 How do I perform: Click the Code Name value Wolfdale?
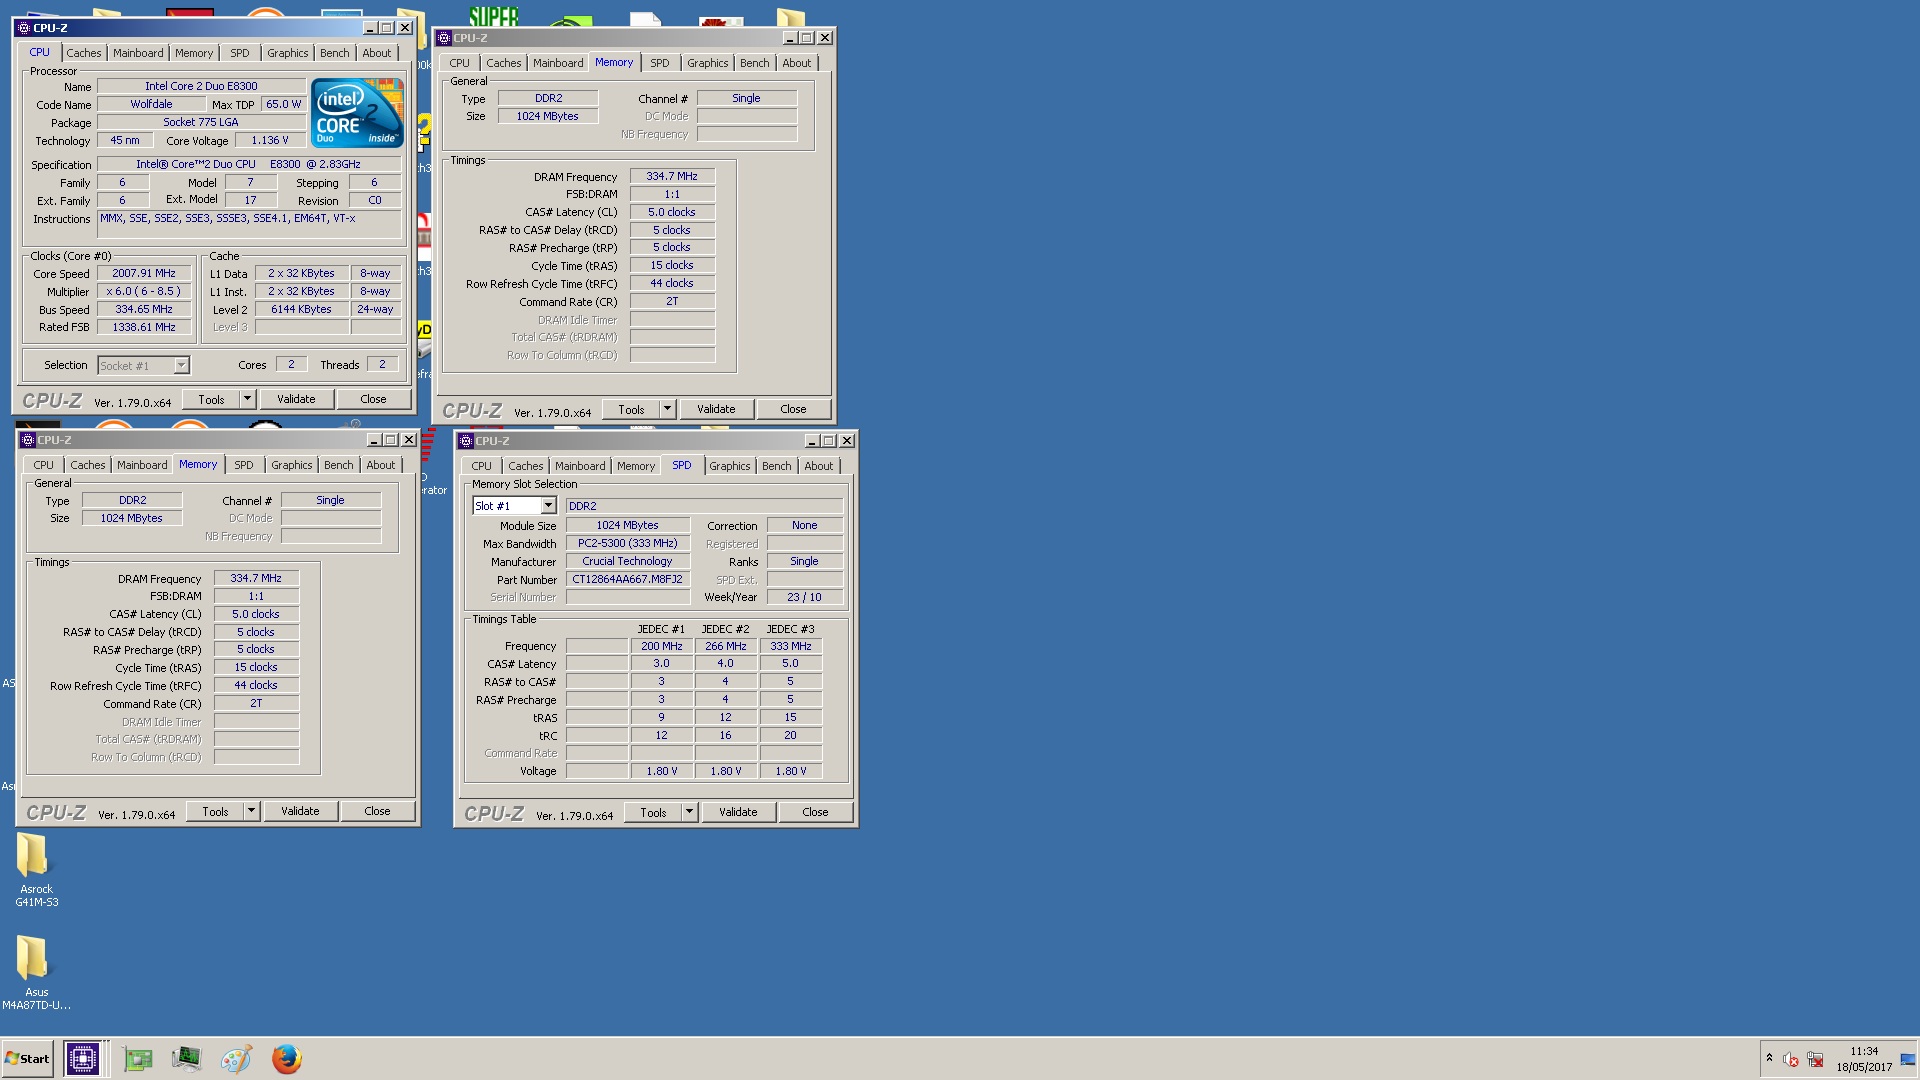[x=151, y=104]
